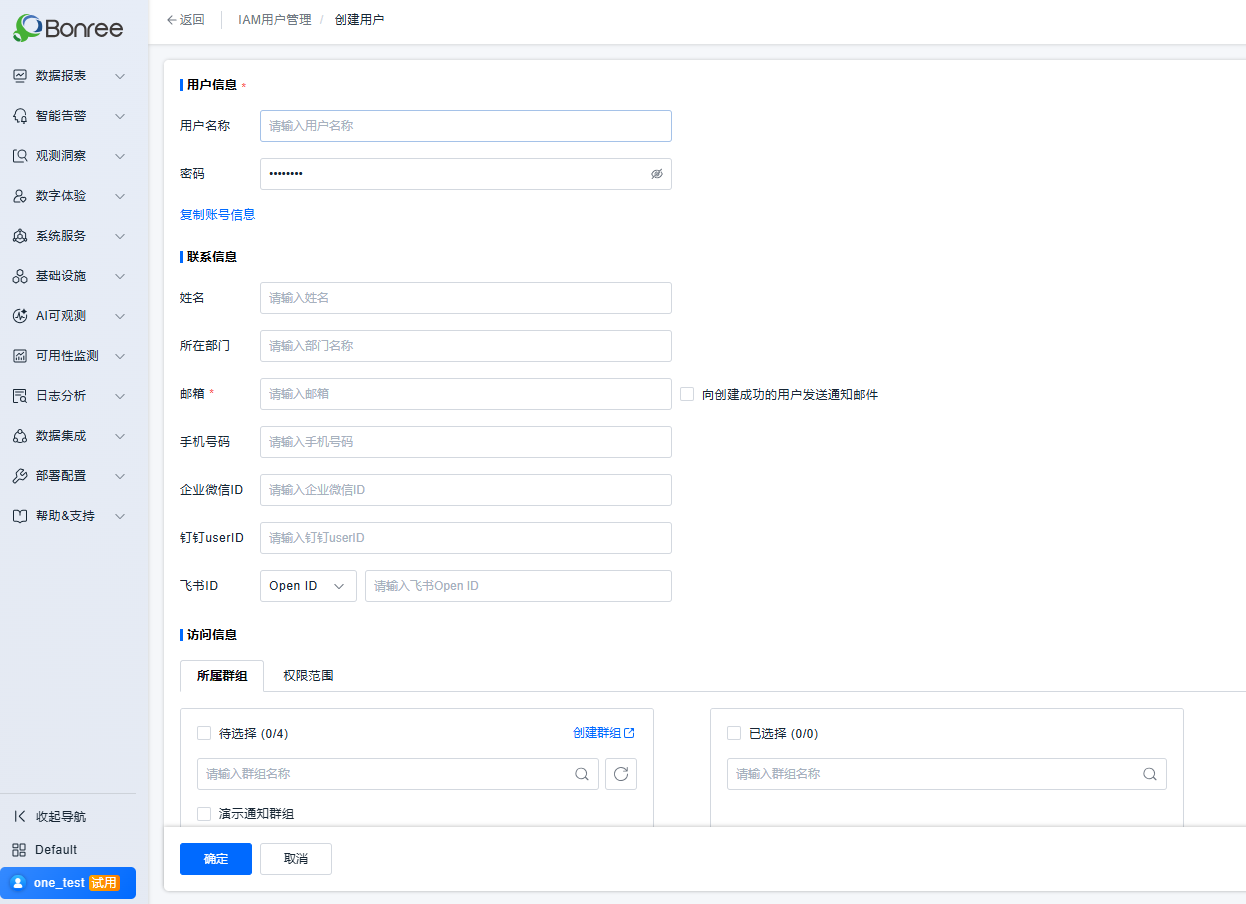The width and height of the screenshot is (1246, 904).
Task: Click the 系统服务 icon in sidebar
Action: [x=20, y=236]
